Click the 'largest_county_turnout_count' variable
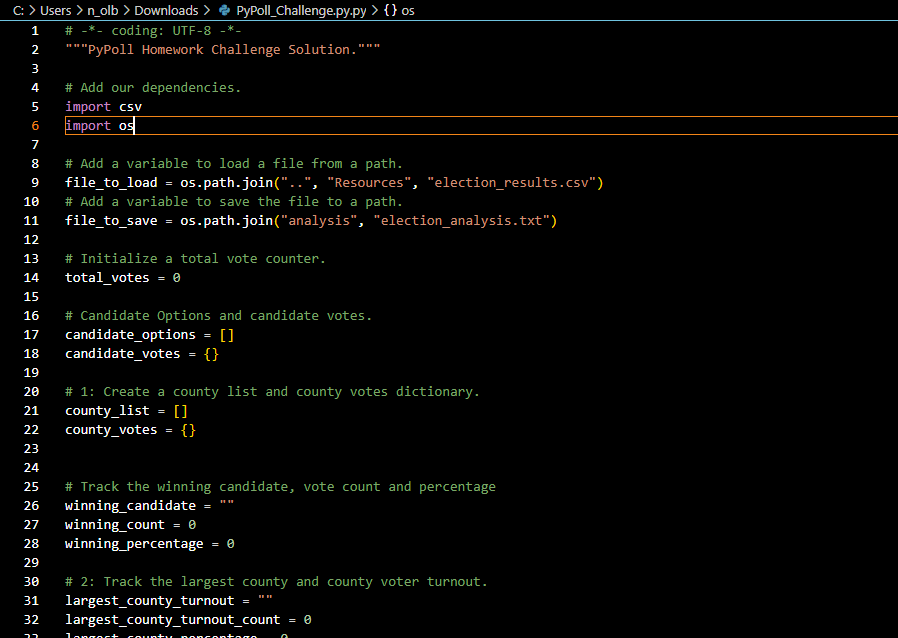Image resolution: width=898 pixels, height=638 pixels. point(172,620)
